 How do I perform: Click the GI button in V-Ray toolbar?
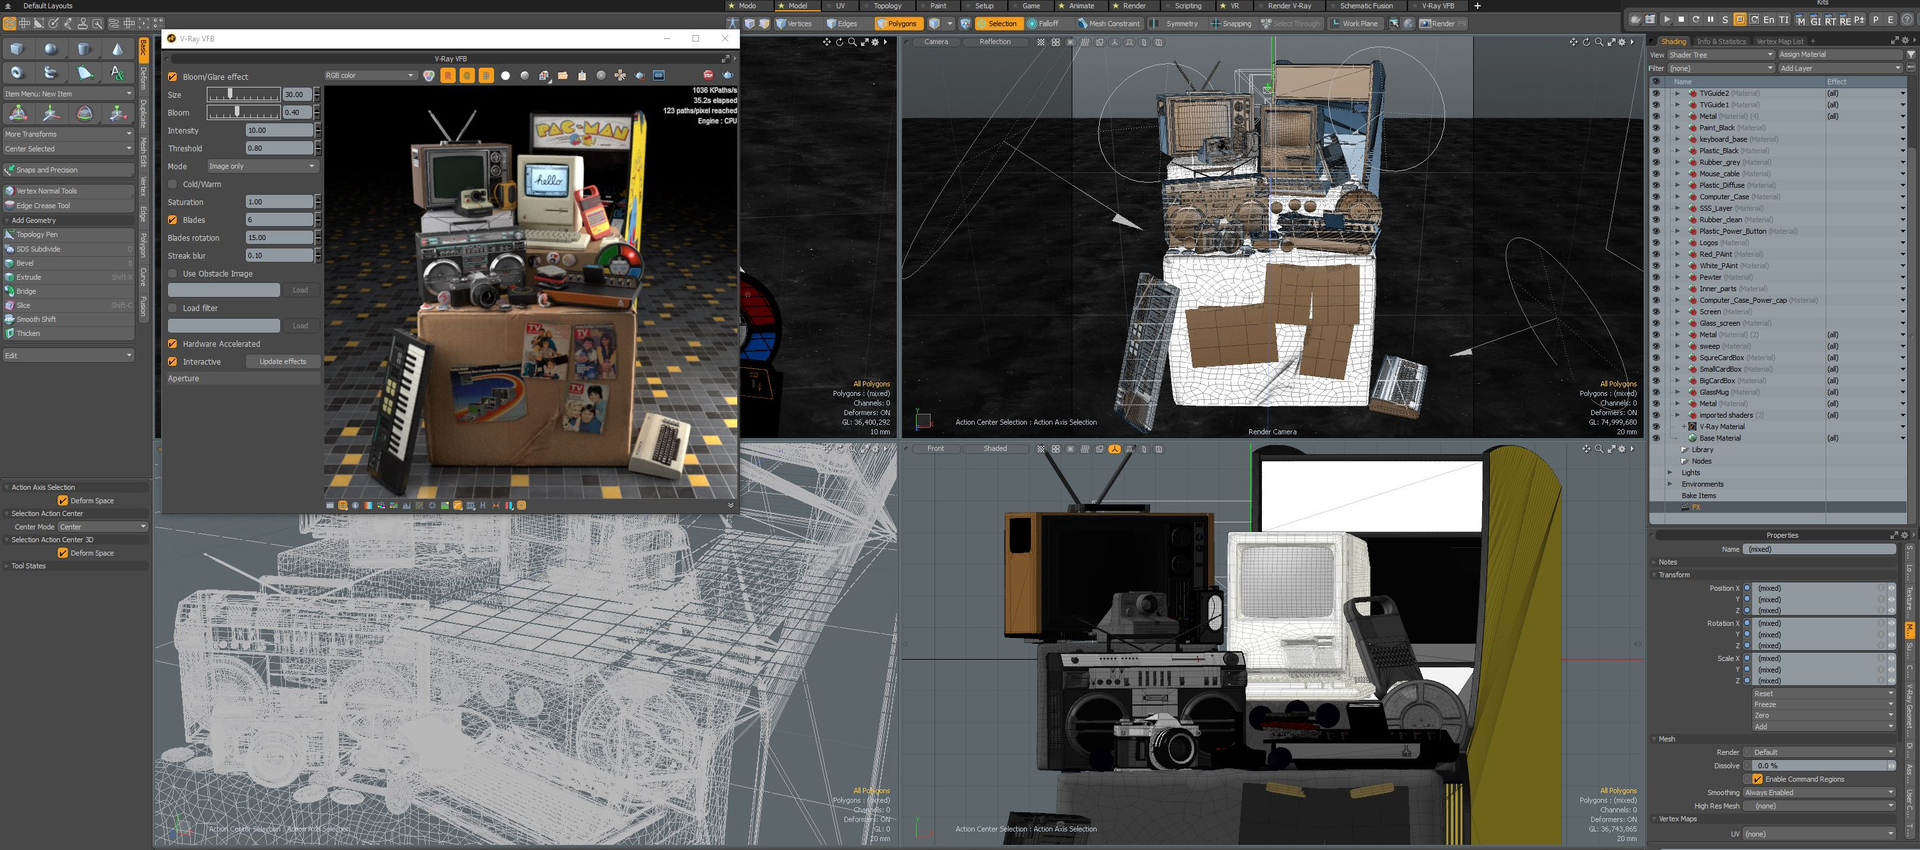1816,20
